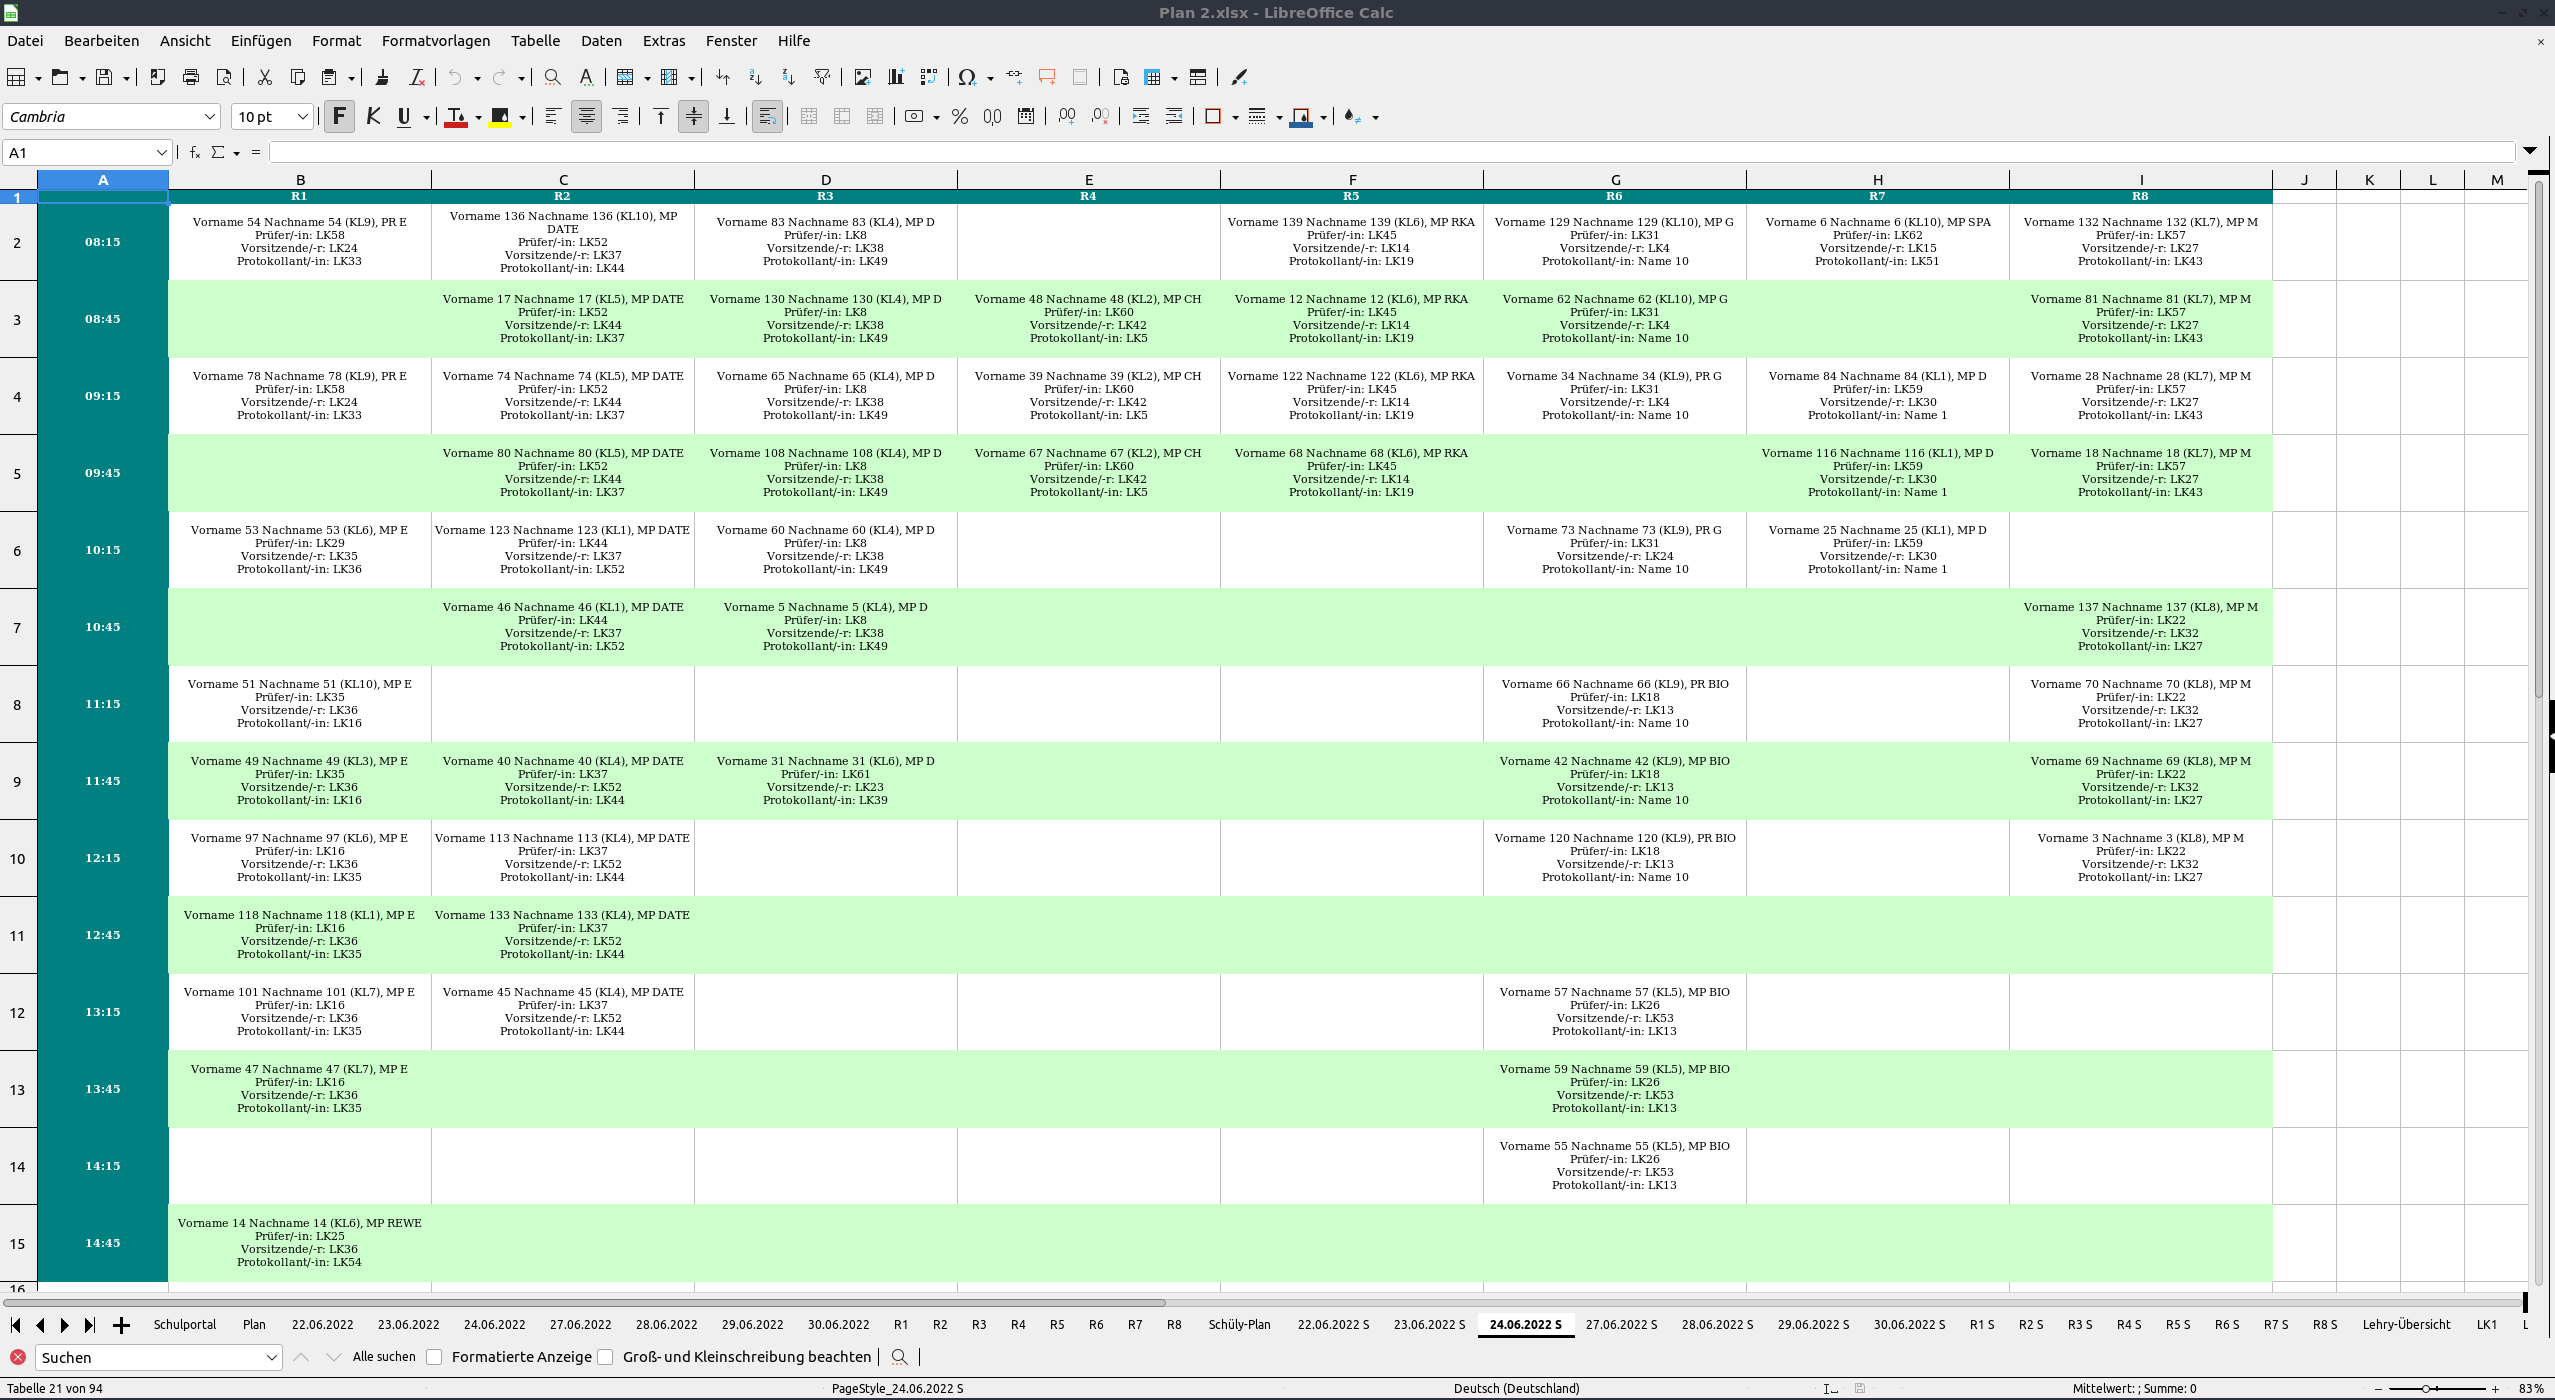
Task: Insert a chart
Action: click(895, 77)
